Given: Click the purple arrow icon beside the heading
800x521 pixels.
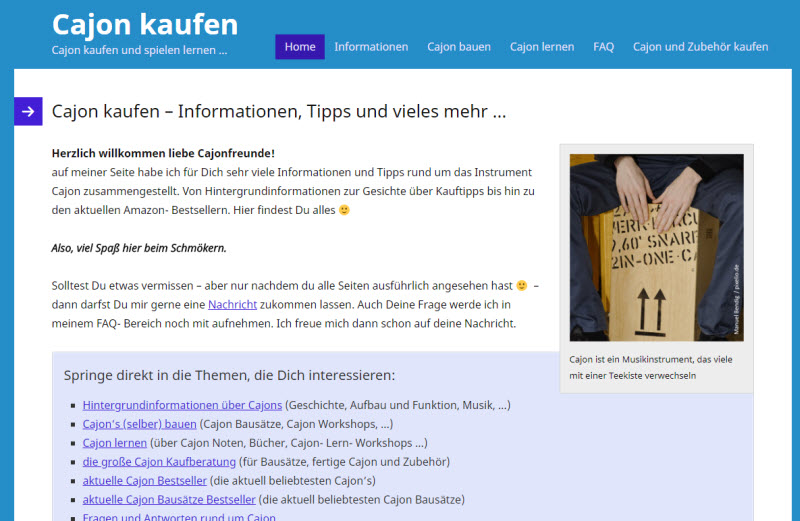Looking at the screenshot, I should pos(28,111).
